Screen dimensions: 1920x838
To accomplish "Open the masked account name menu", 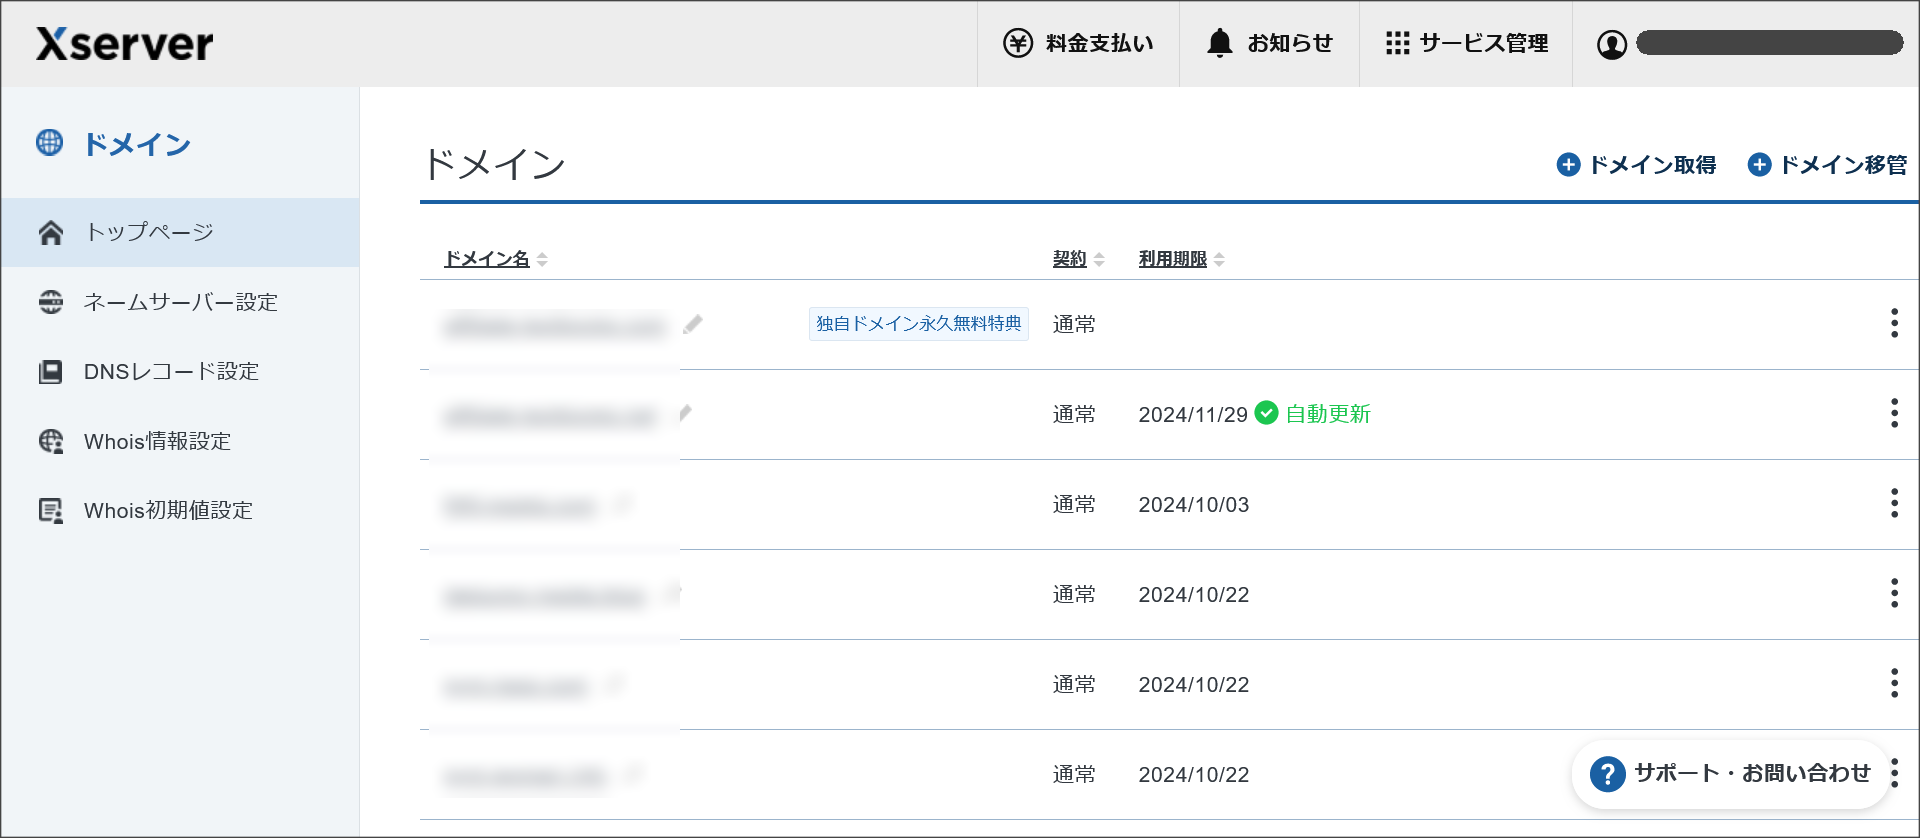I will [1769, 43].
